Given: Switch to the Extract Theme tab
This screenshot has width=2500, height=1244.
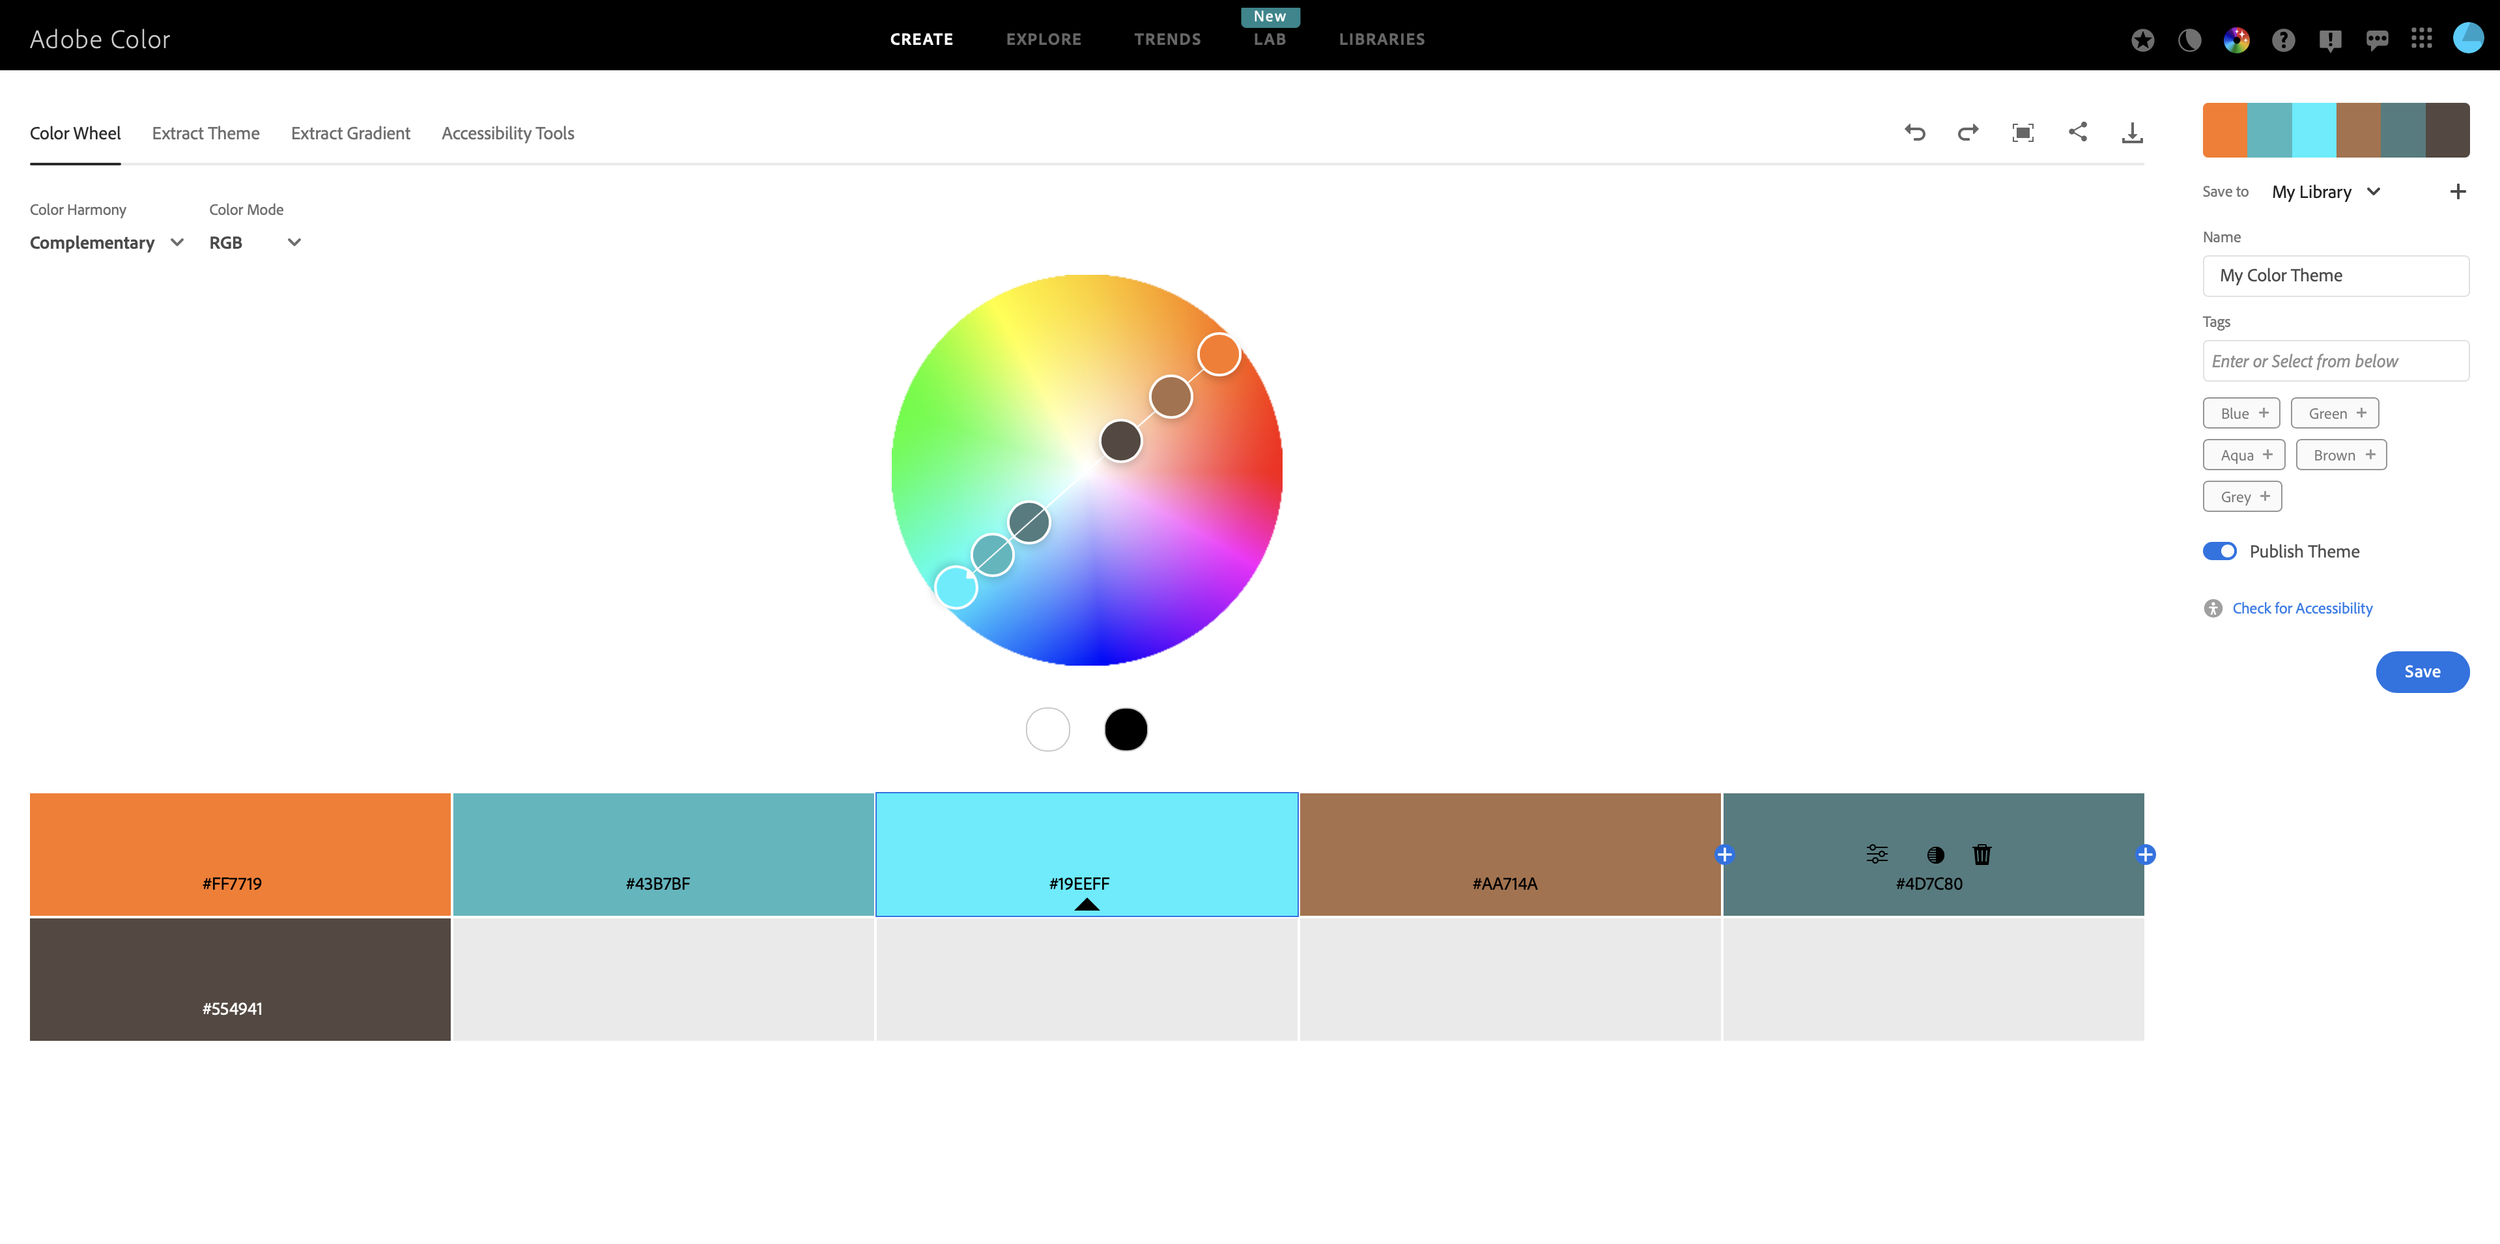Looking at the screenshot, I should 205,133.
